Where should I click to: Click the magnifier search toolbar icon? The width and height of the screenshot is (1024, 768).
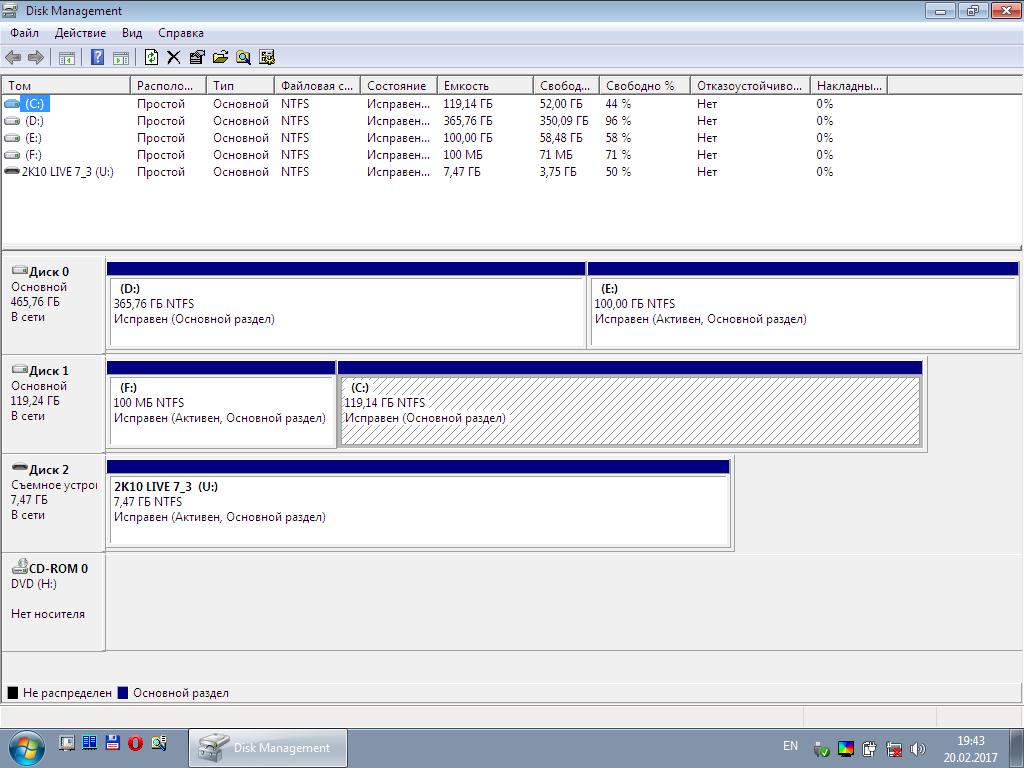pos(243,58)
